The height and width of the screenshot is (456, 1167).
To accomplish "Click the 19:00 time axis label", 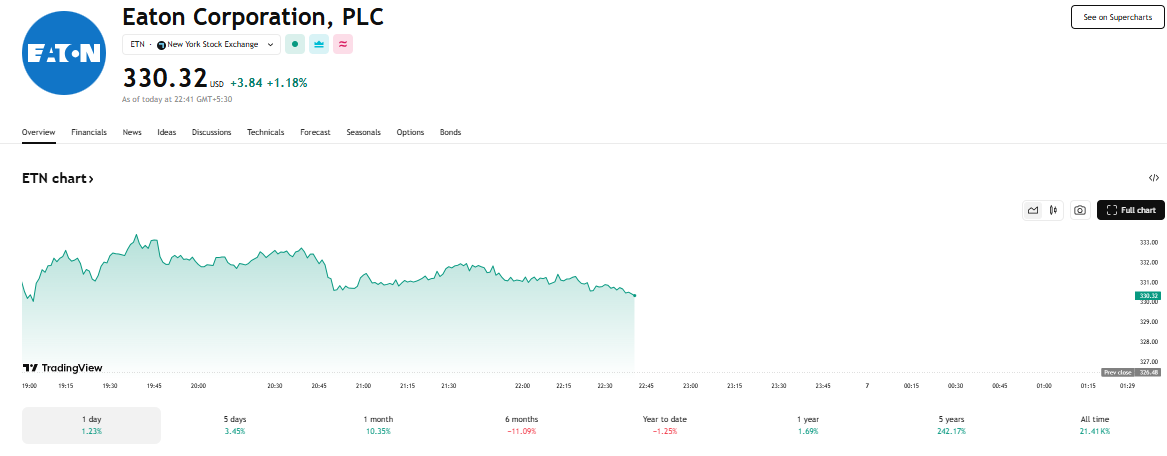I will point(31,386).
